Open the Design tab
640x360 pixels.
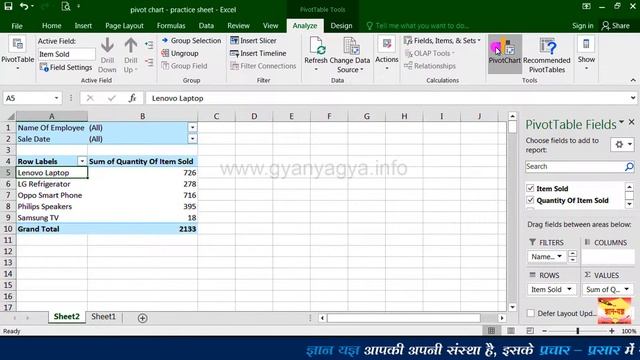click(341, 26)
